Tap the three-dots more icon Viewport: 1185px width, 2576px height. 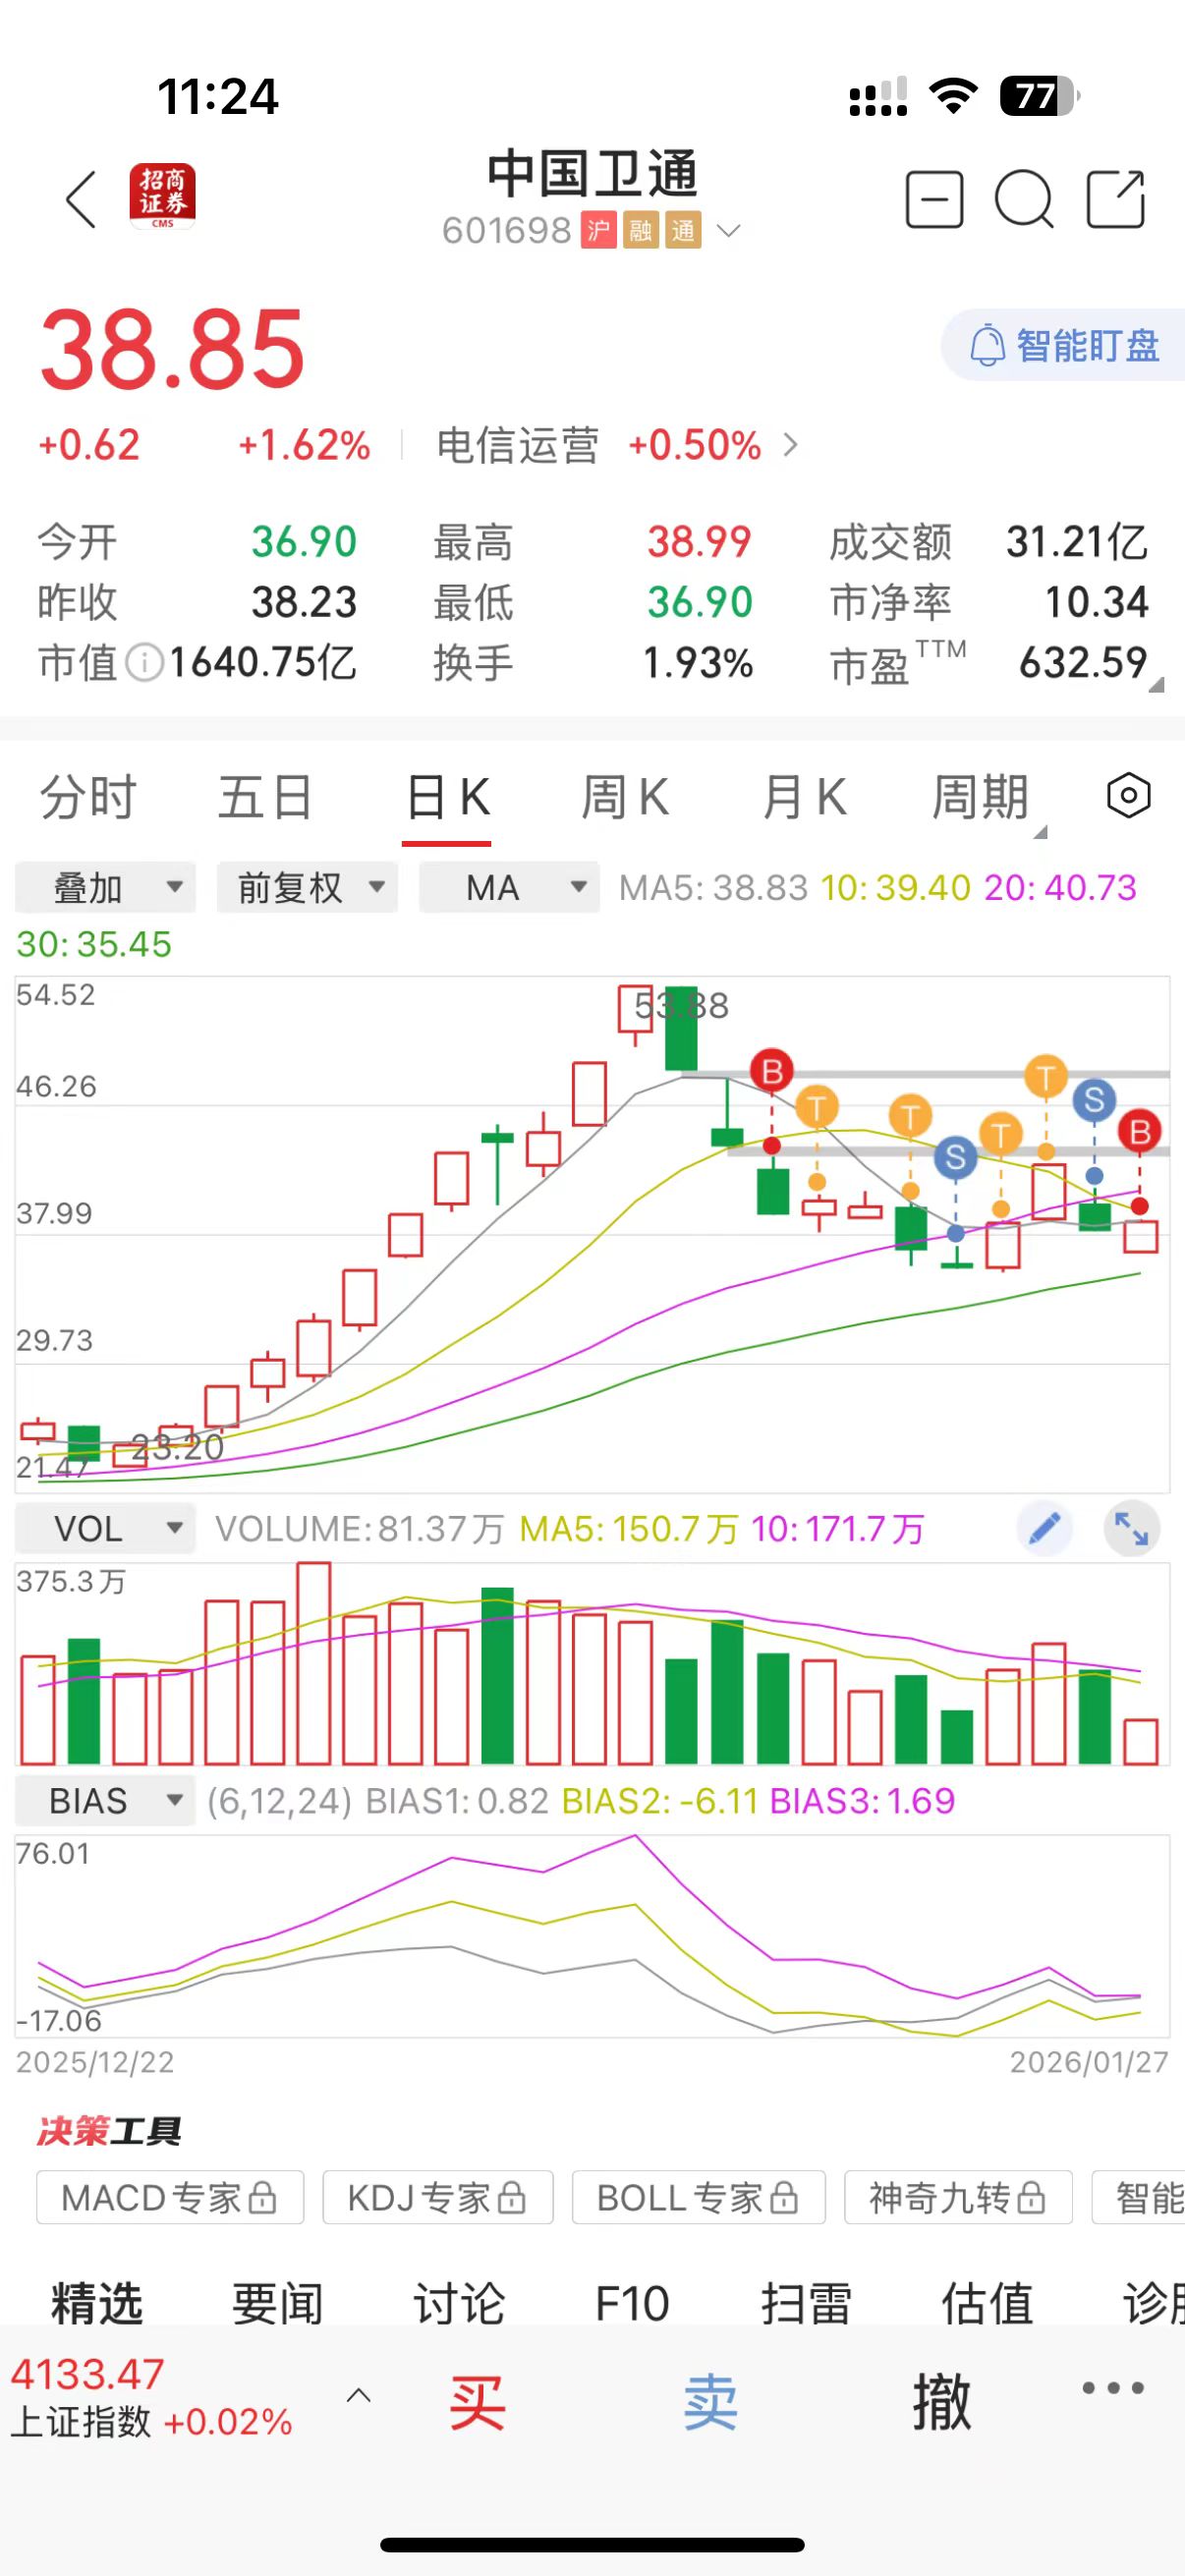pos(1112,2388)
